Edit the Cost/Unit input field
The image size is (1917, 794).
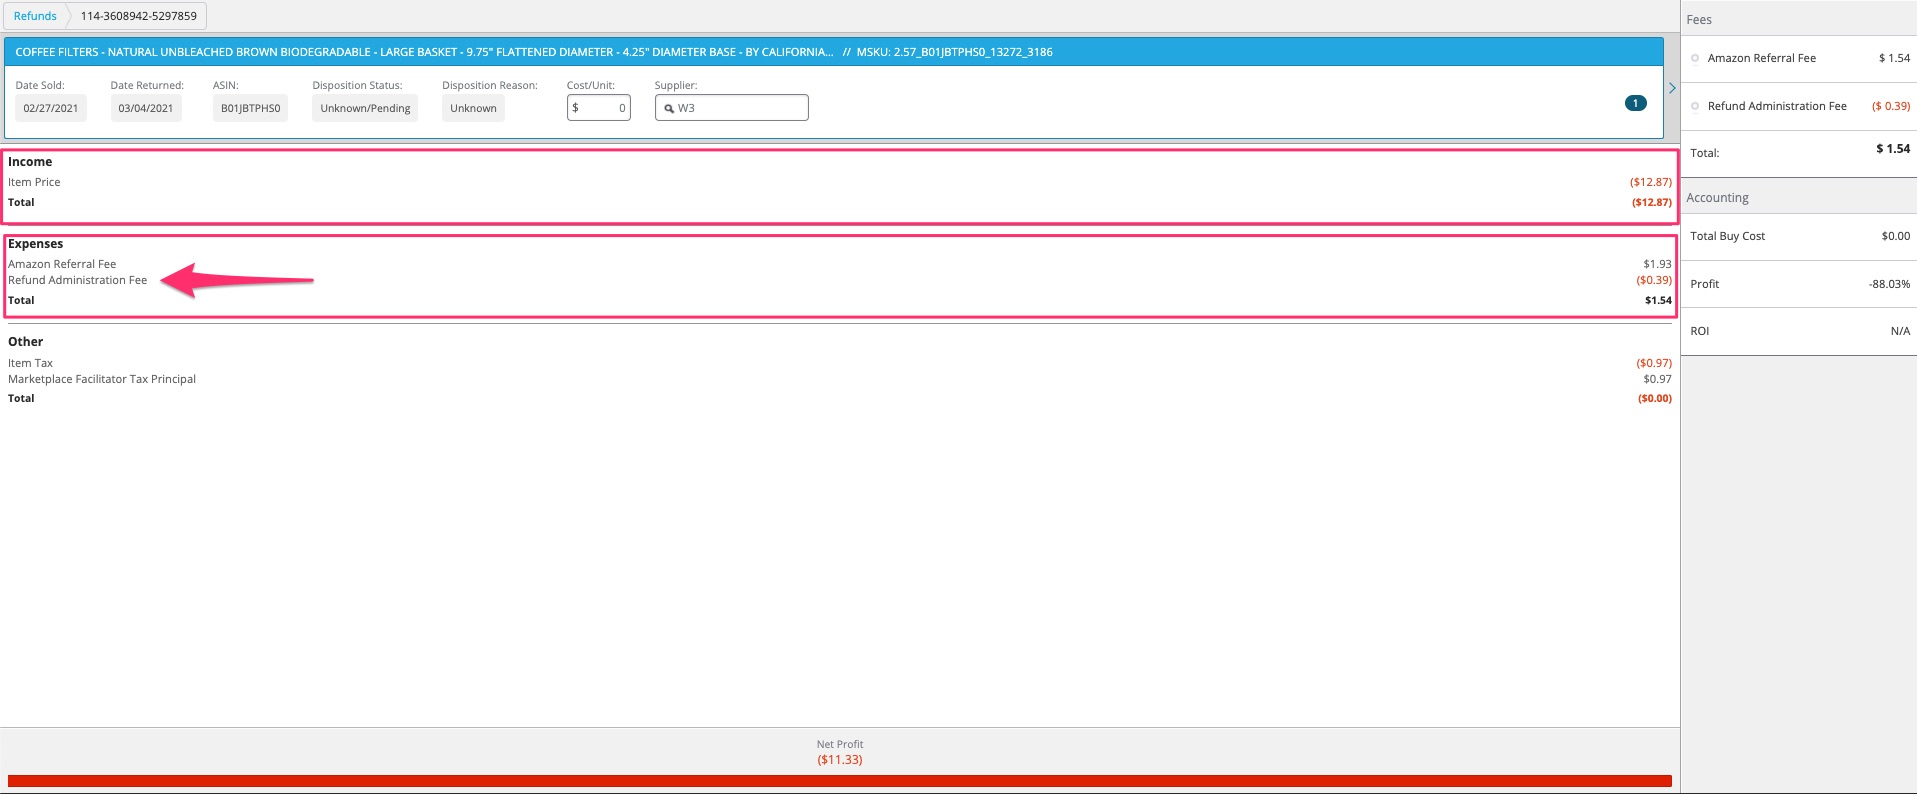598,108
